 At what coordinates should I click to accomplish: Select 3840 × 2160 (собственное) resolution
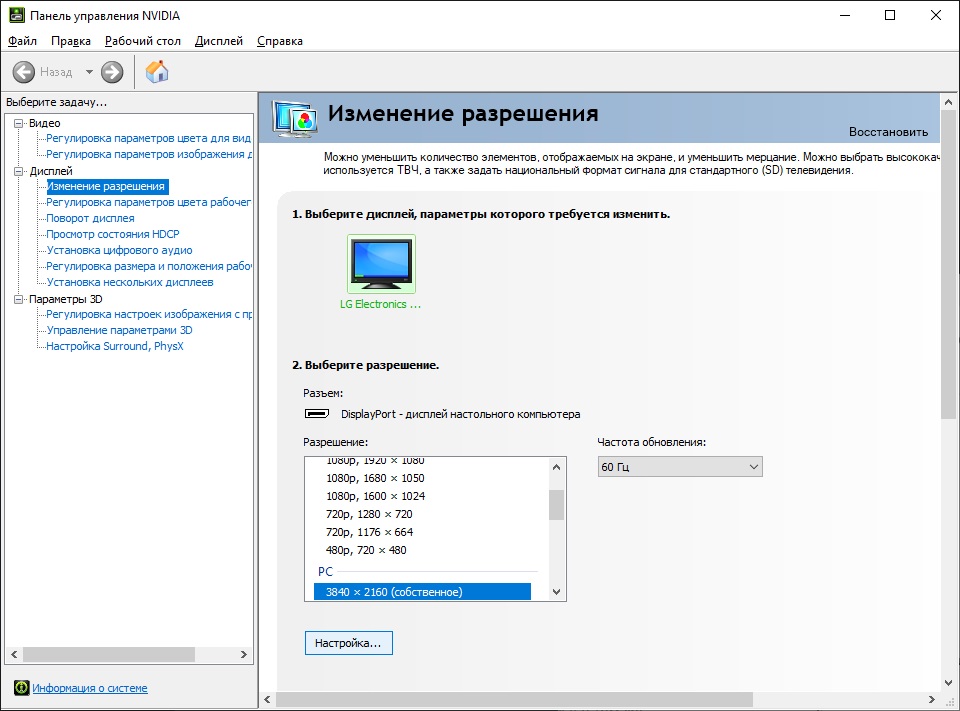tap(422, 592)
